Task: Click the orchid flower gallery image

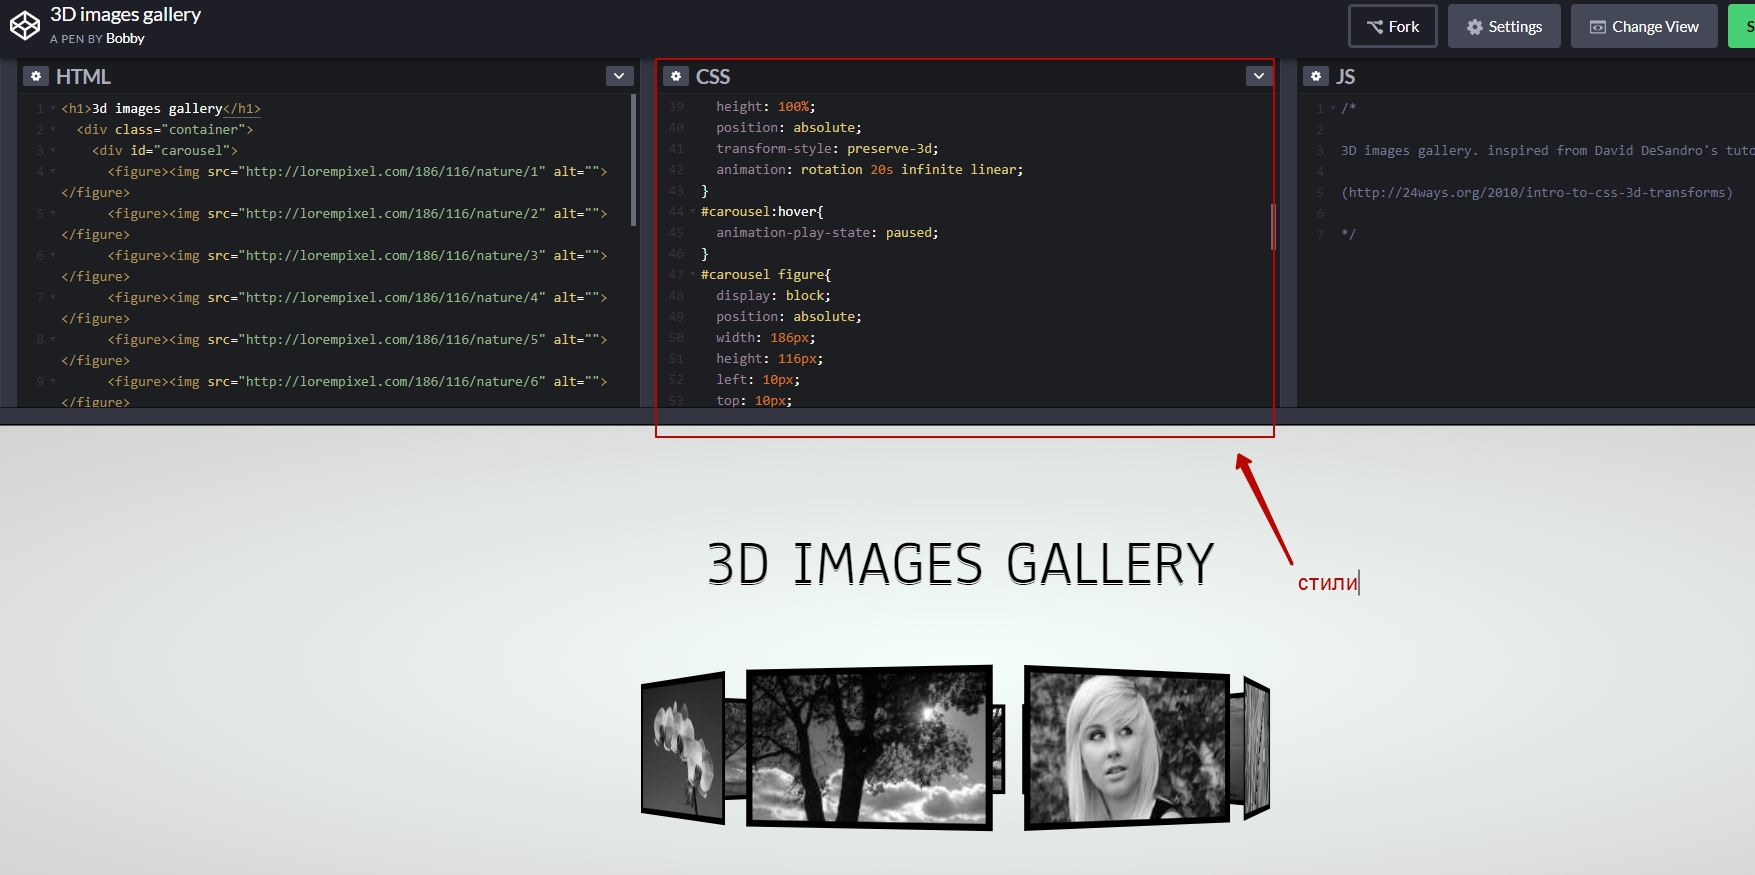Action: [x=683, y=750]
